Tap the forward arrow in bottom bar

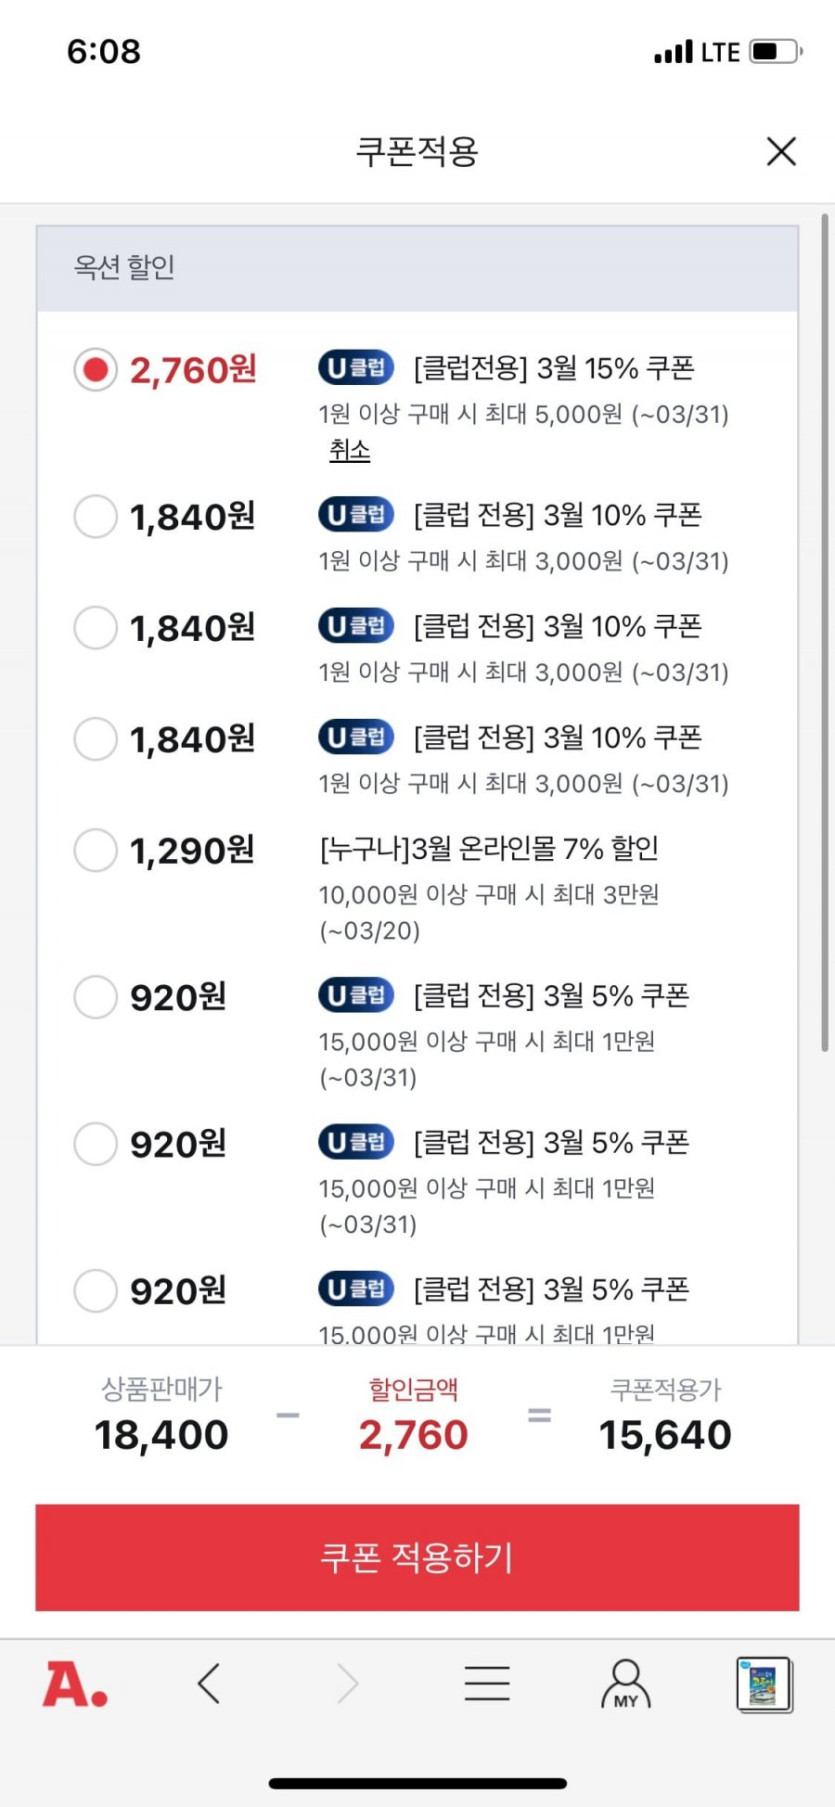347,1684
